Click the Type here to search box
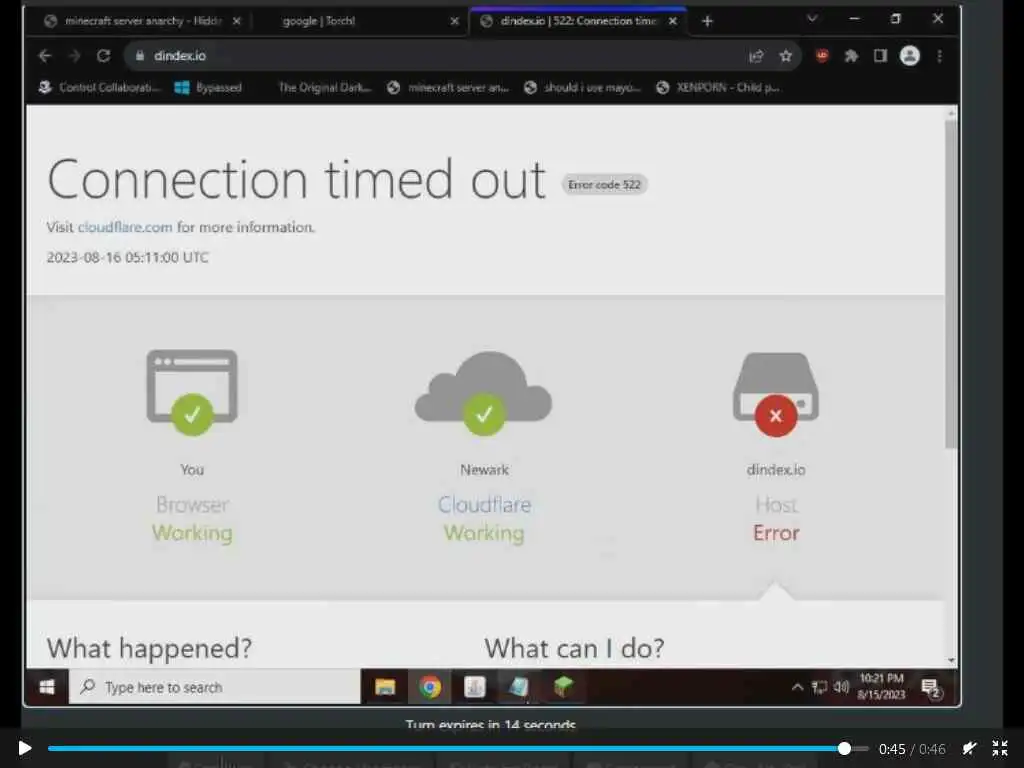The image size is (1024, 768). click(215, 687)
